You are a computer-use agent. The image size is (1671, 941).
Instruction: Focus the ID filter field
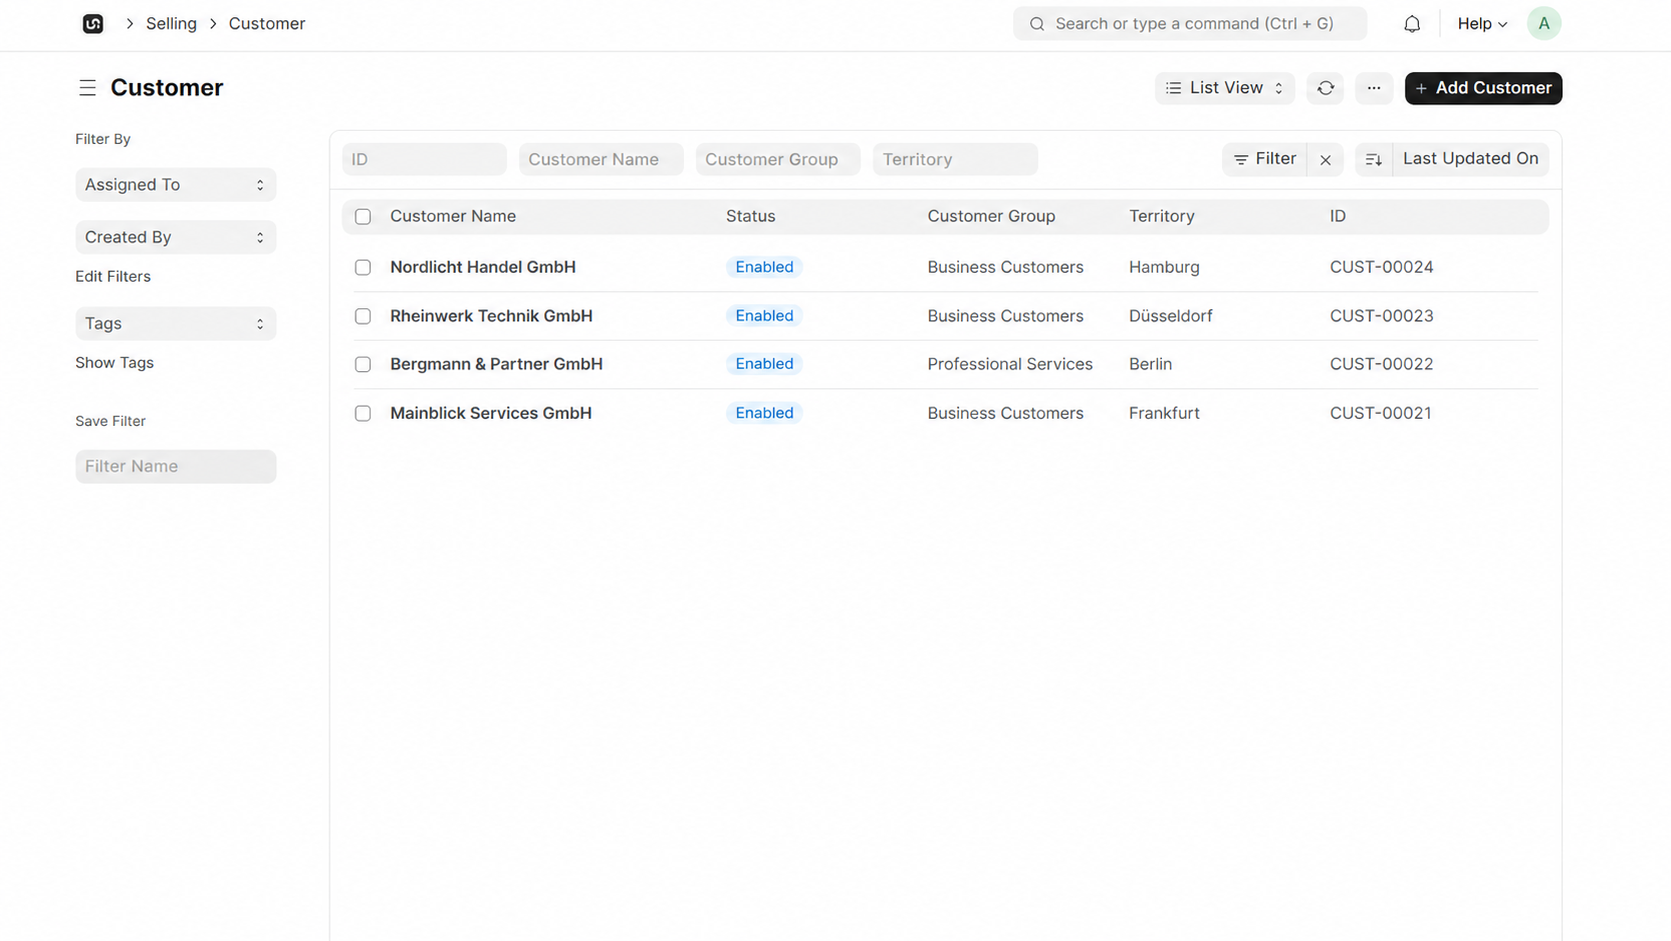(424, 160)
